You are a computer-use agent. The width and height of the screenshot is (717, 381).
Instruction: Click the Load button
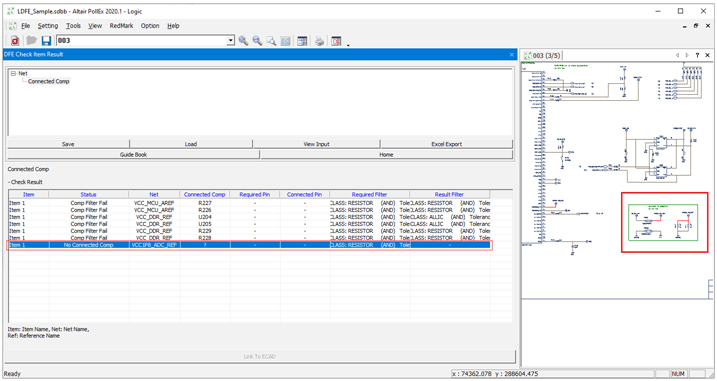pyautogui.click(x=191, y=144)
